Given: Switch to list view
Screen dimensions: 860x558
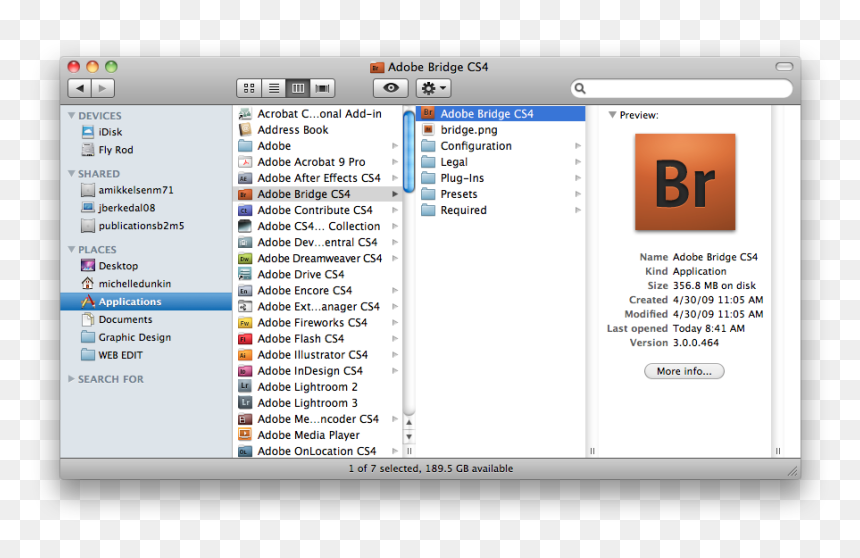Looking at the screenshot, I should [274, 88].
